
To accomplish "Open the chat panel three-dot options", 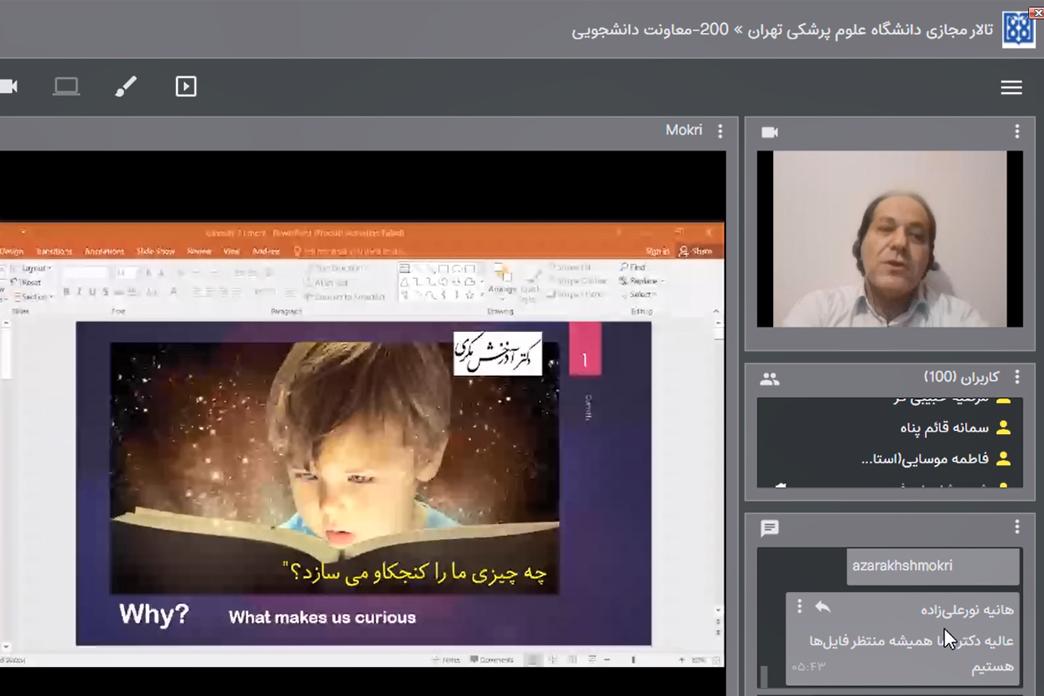I will point(1017,527).
